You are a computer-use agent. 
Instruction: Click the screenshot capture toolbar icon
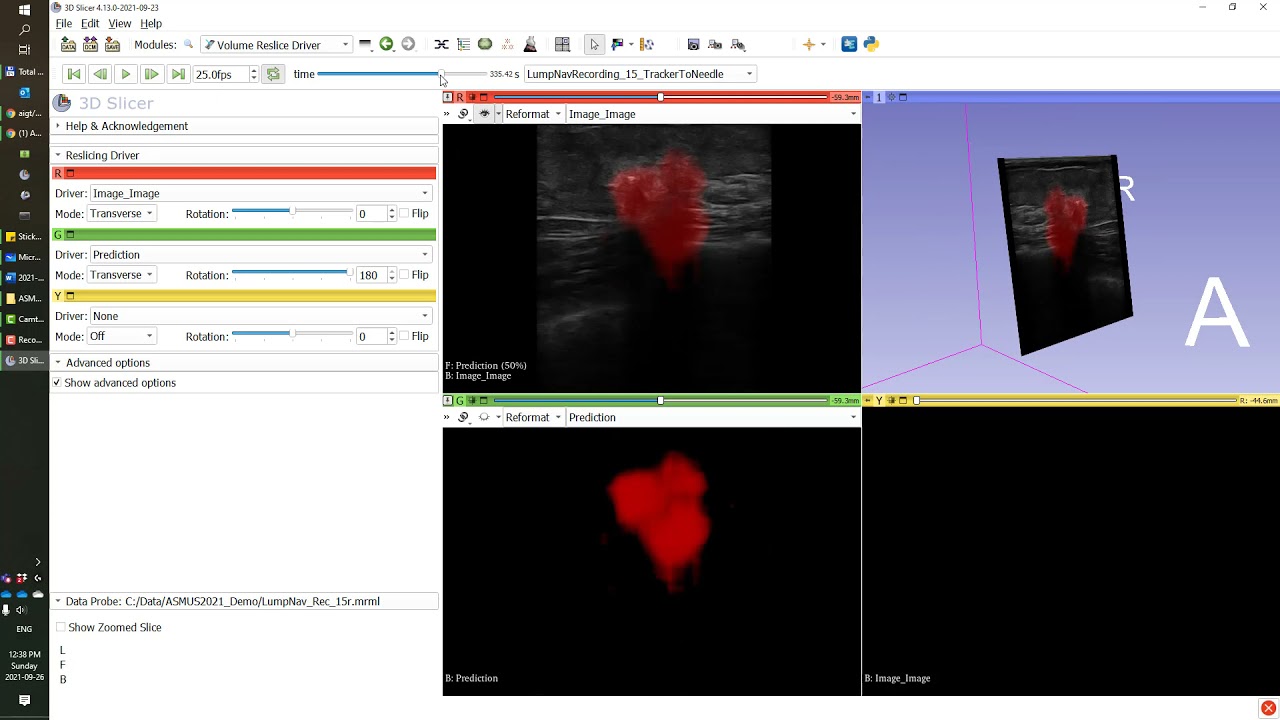coord(693,44)
